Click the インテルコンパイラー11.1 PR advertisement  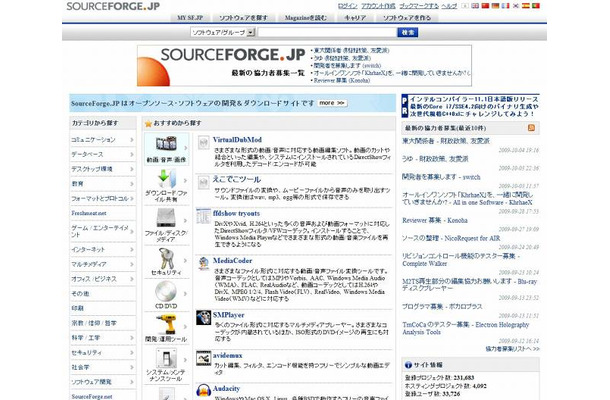[470, 106]
